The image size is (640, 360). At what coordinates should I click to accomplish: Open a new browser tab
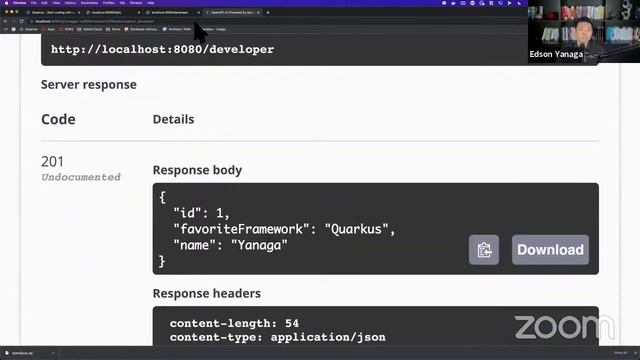pos(268,13)
